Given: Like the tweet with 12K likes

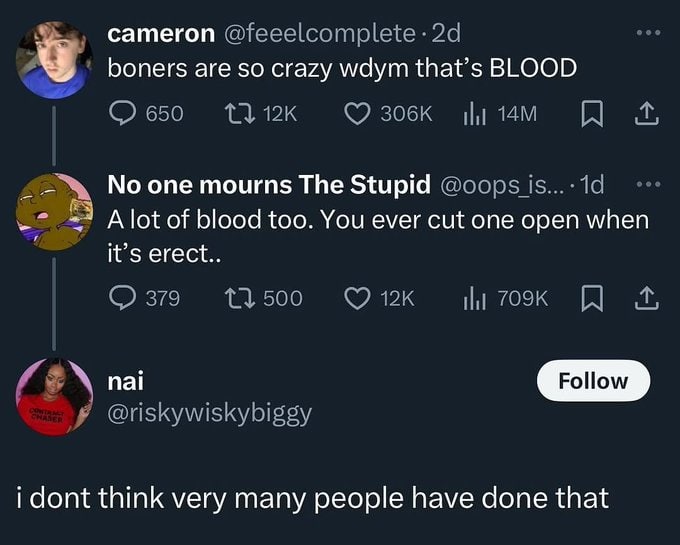Looking at the screenshot, I should pos(357,297).
